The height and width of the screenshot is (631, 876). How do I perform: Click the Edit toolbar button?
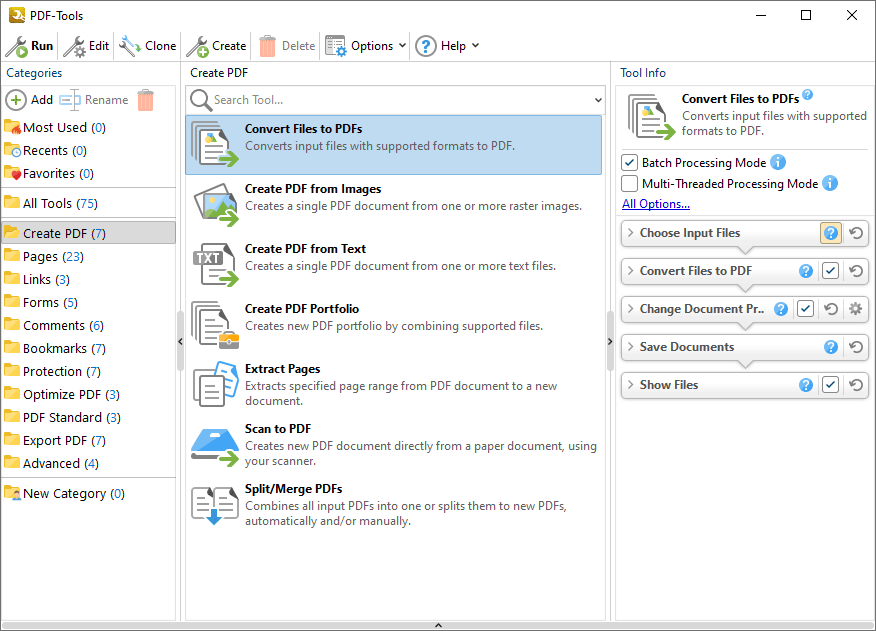tap(87, 46)
